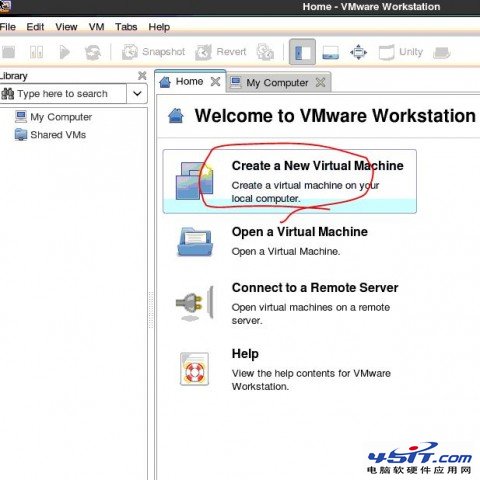
Task: Click the Type here to search field
Action: [x=63, y=94]
